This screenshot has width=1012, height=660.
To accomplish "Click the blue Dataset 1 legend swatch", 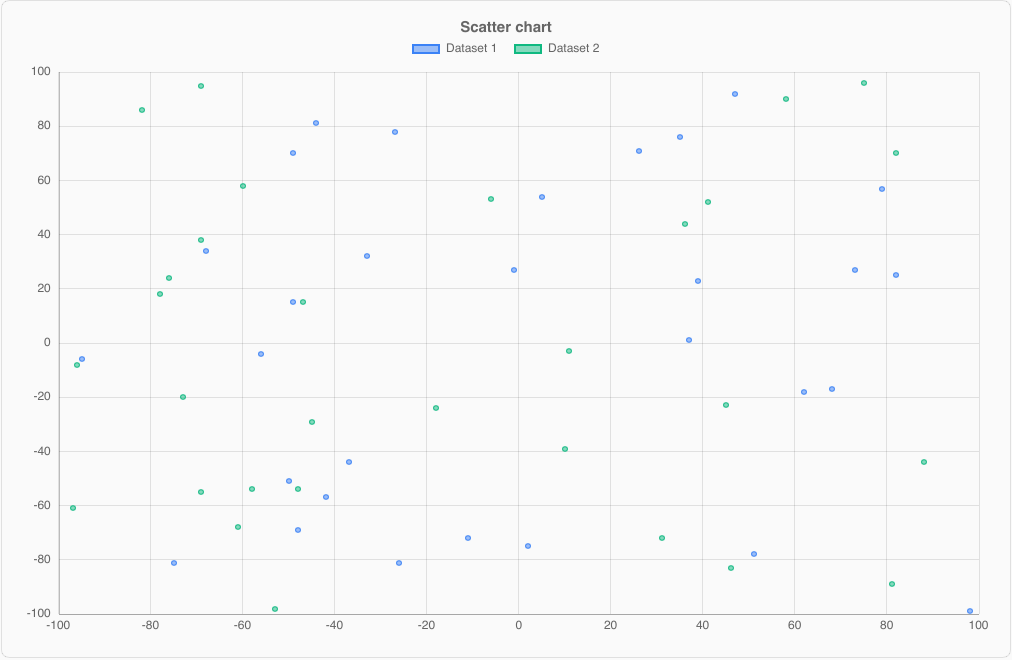I will pyautogui.click(x=426, y=48).
